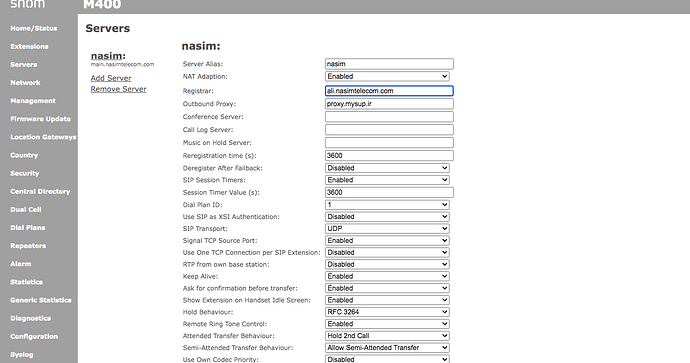The width and height of the screenshot is (690, 363).
Task: Open Firmware Update page
Action: [x=40, y=119]
